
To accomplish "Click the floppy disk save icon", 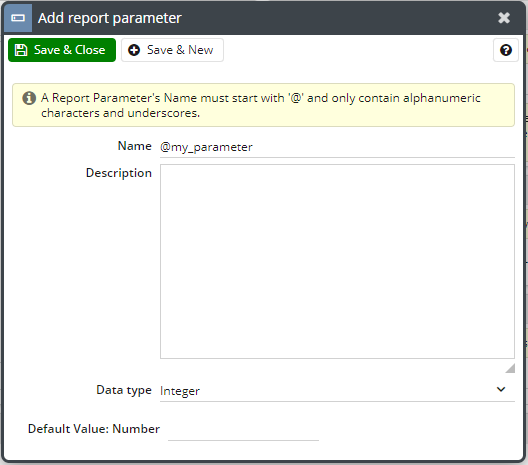I will click(x=21, y=50).
